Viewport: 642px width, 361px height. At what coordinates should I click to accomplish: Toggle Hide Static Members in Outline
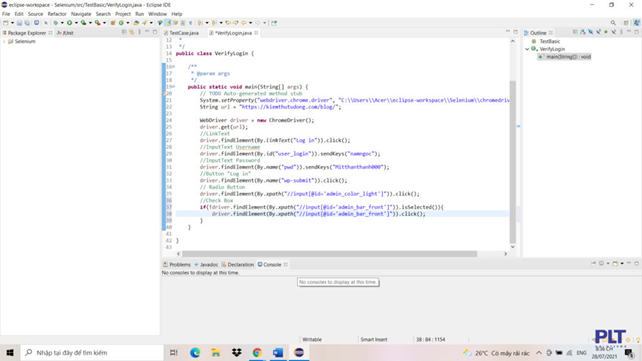pos(598,32)
